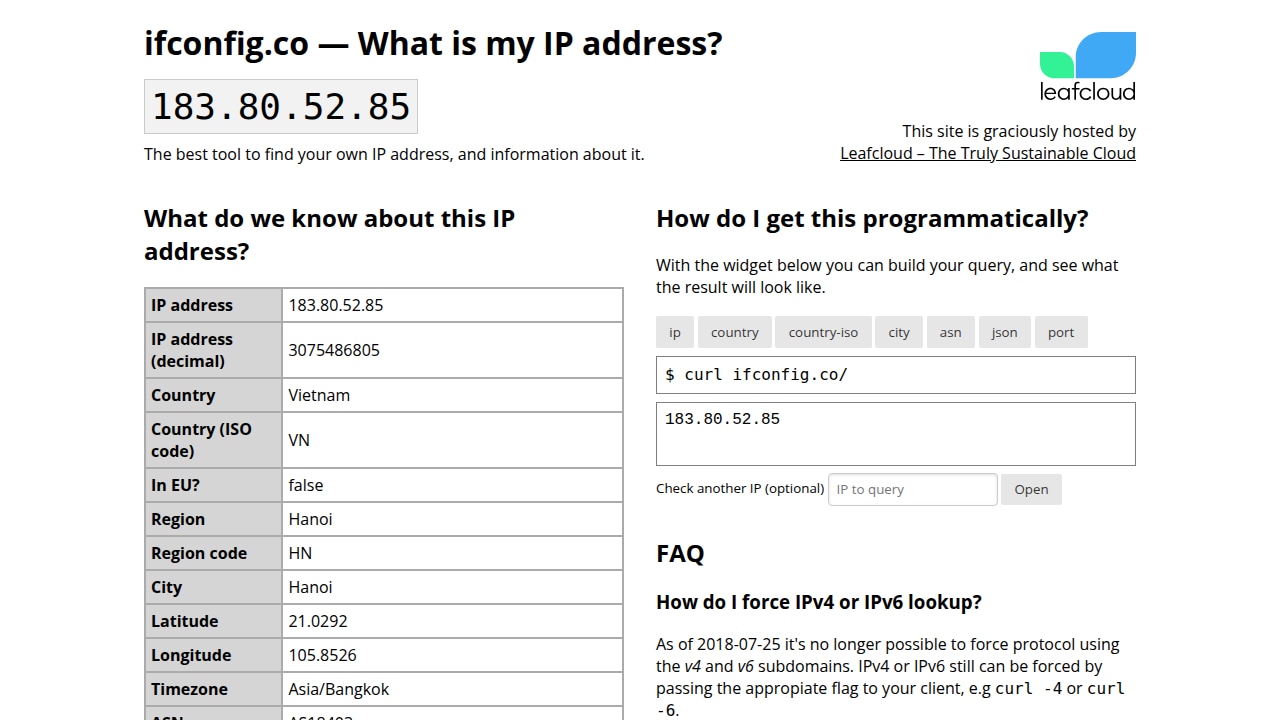The image size is (1280, 720).
Task: Click This site is graciously hosted by text
Action: point(1019,131)
